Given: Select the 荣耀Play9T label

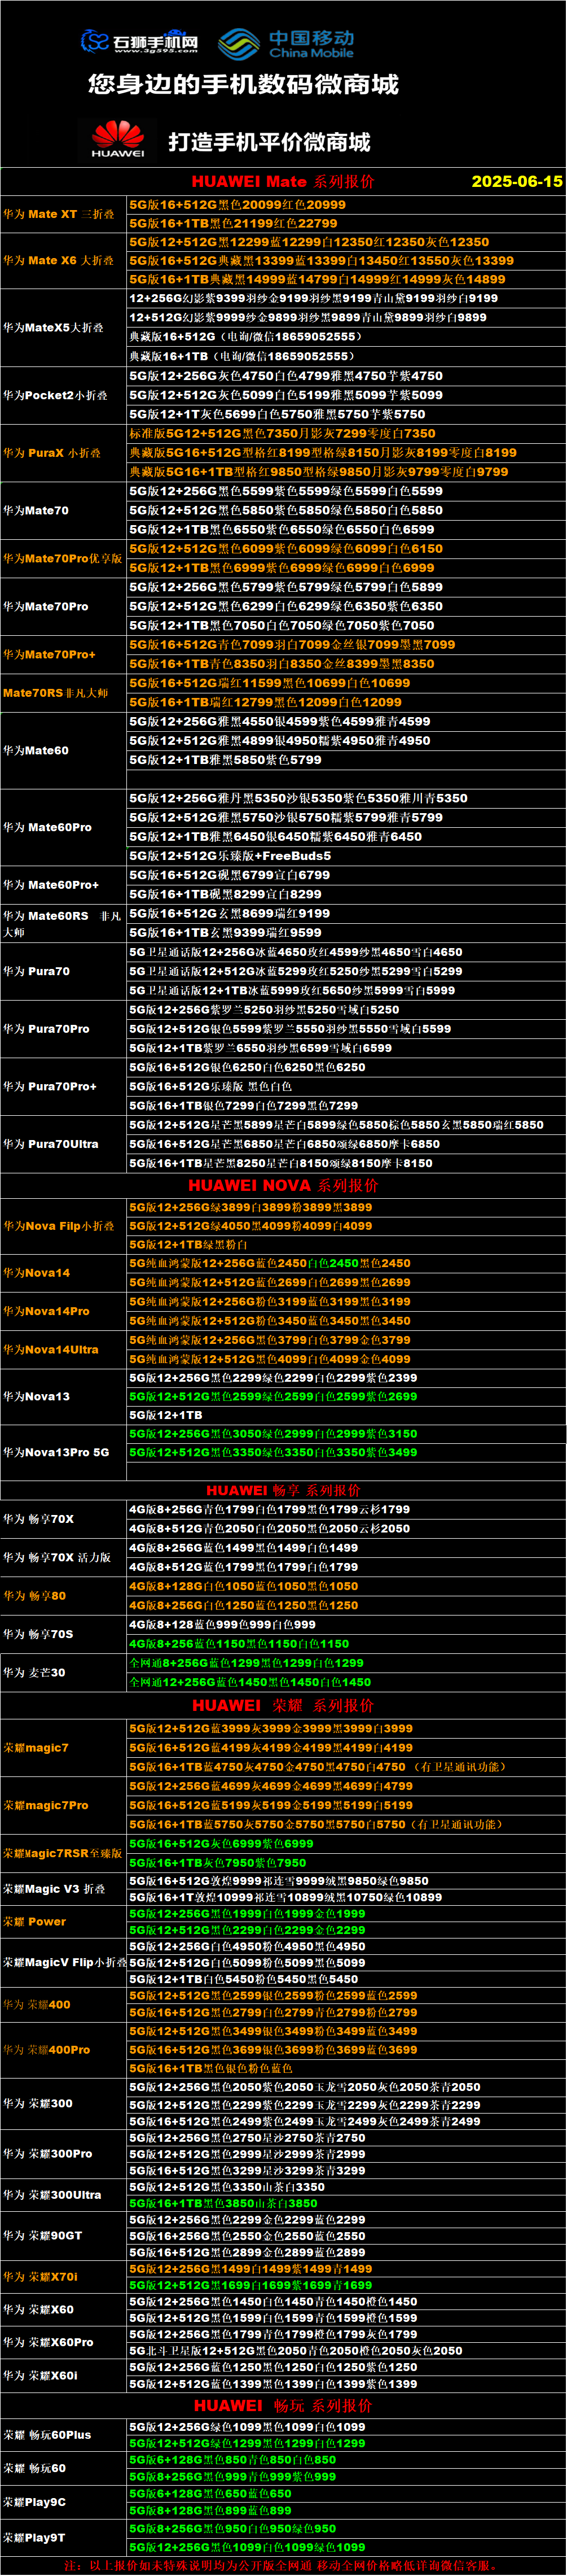Looking at the screenshot, I should 34,2537.
